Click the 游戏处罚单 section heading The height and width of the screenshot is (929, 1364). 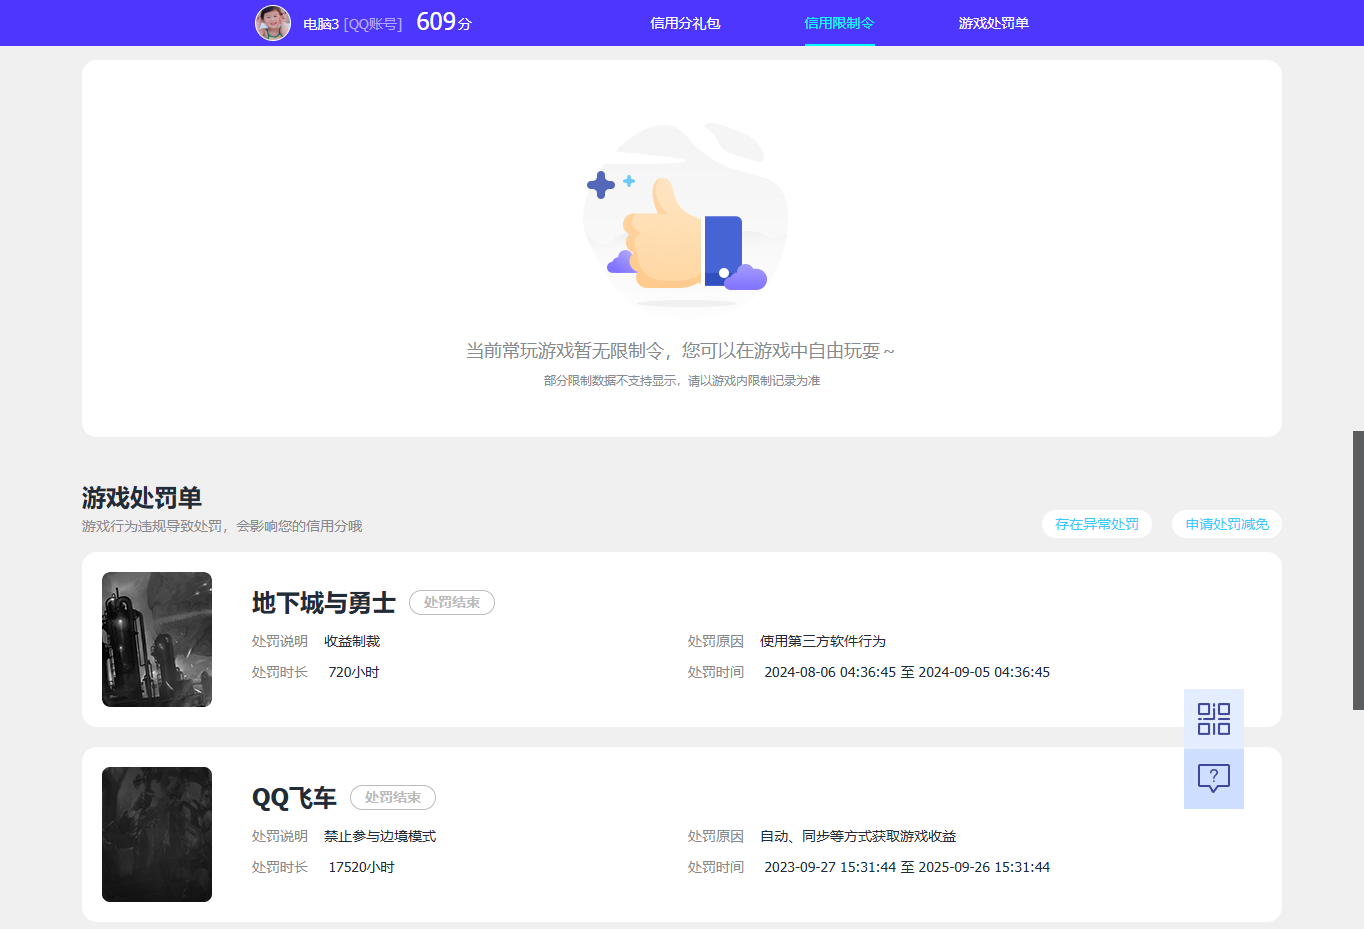click(x=142, y=497)
